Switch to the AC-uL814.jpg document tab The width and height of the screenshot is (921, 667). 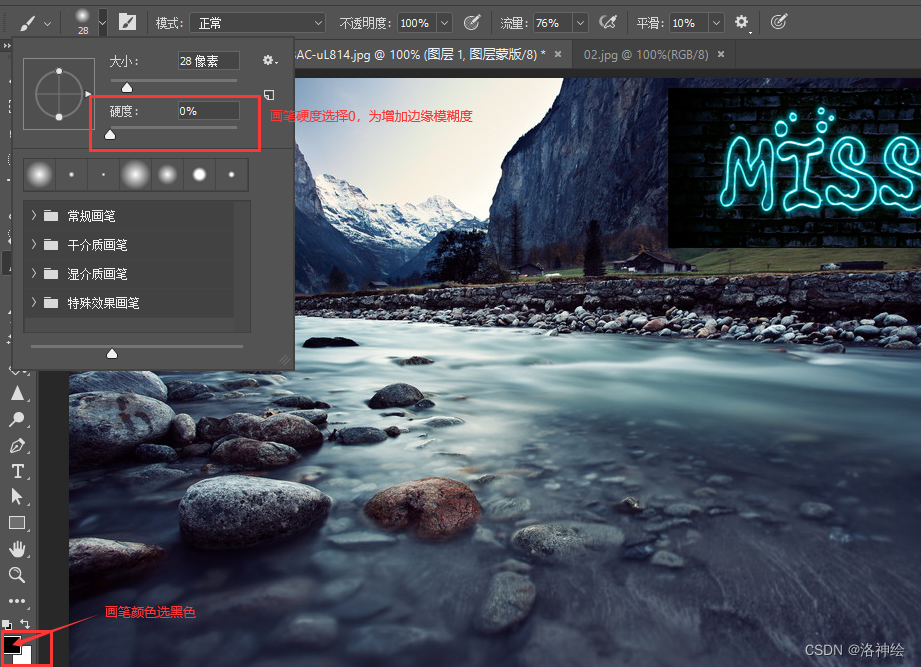coord(421,55)
